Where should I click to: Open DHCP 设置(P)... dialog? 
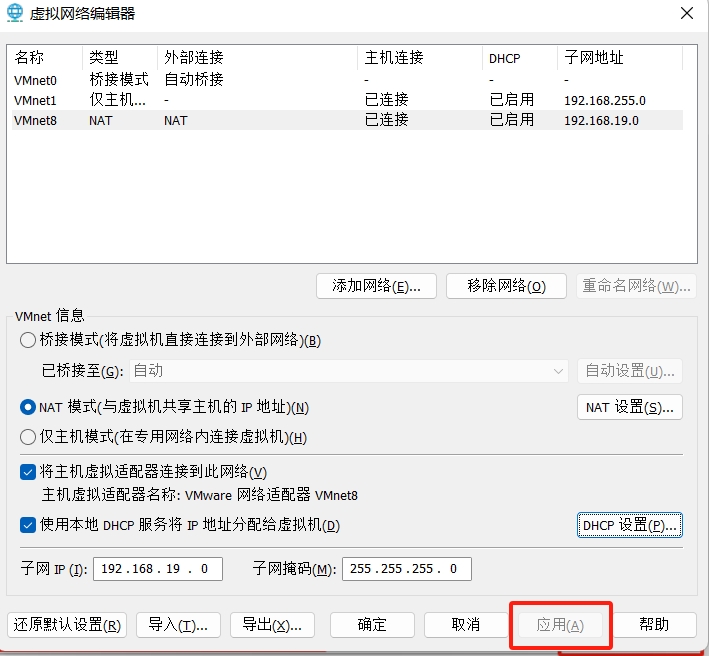tap(629, 525)
